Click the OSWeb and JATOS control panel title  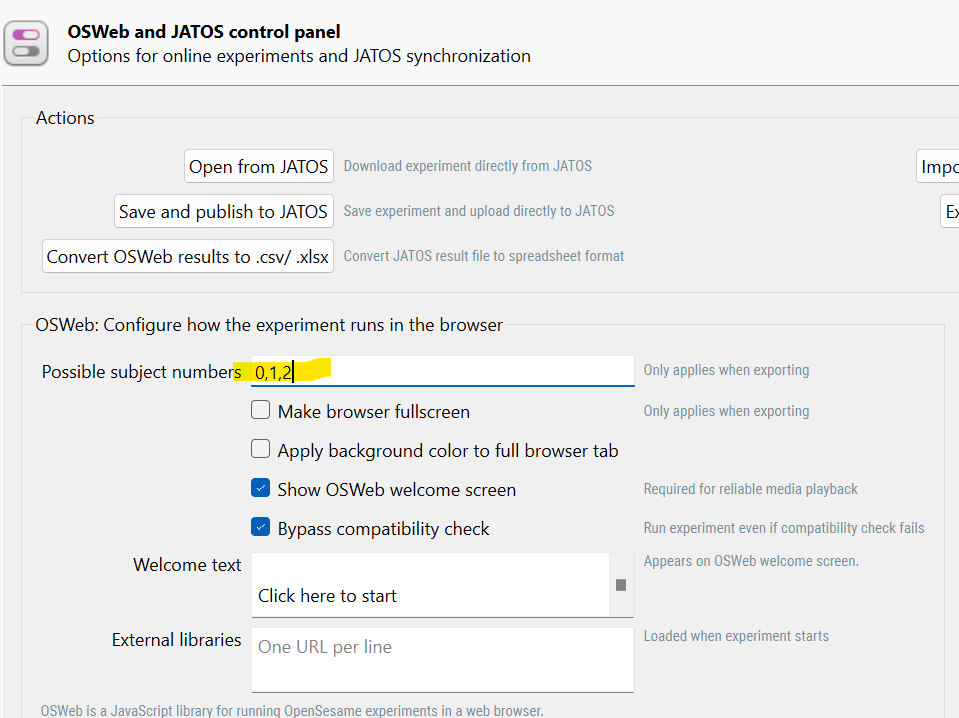point(204,33)
